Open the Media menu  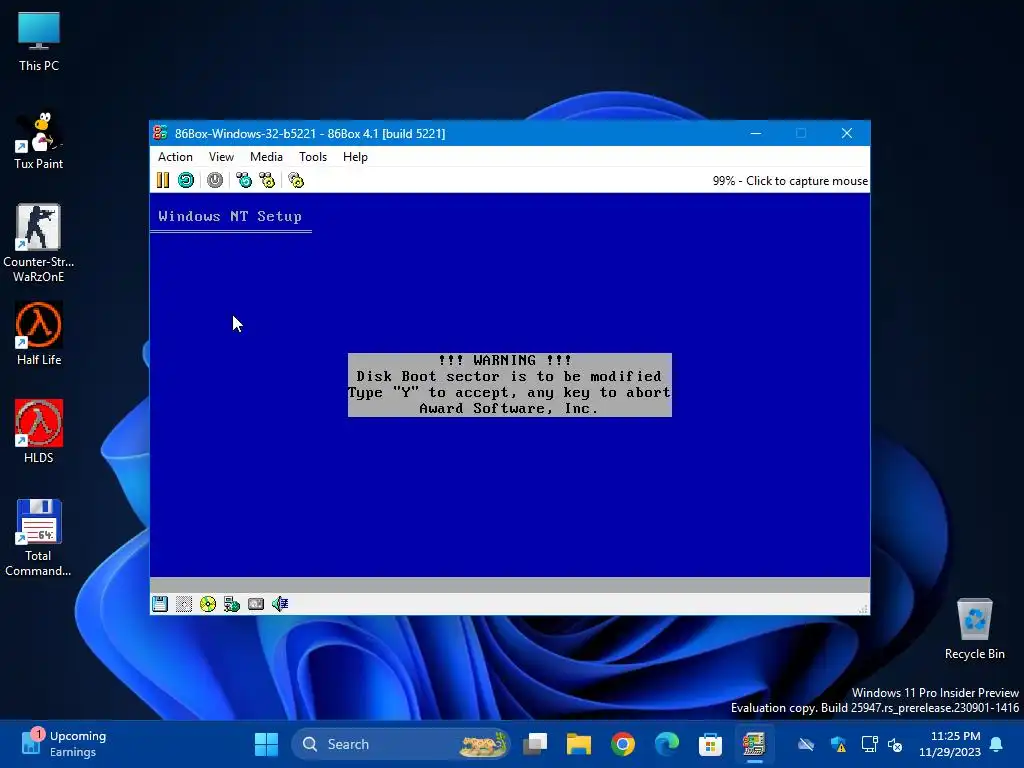tap(266, 157)
